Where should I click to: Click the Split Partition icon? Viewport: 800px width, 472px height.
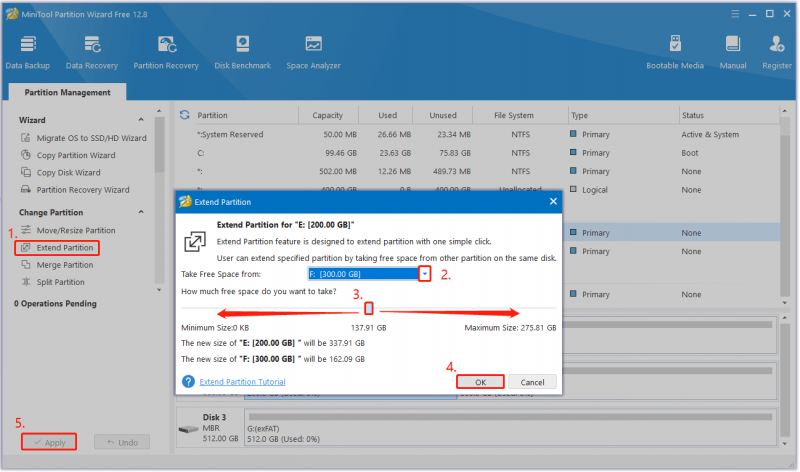pyautogui.click(x=26, y=282)
